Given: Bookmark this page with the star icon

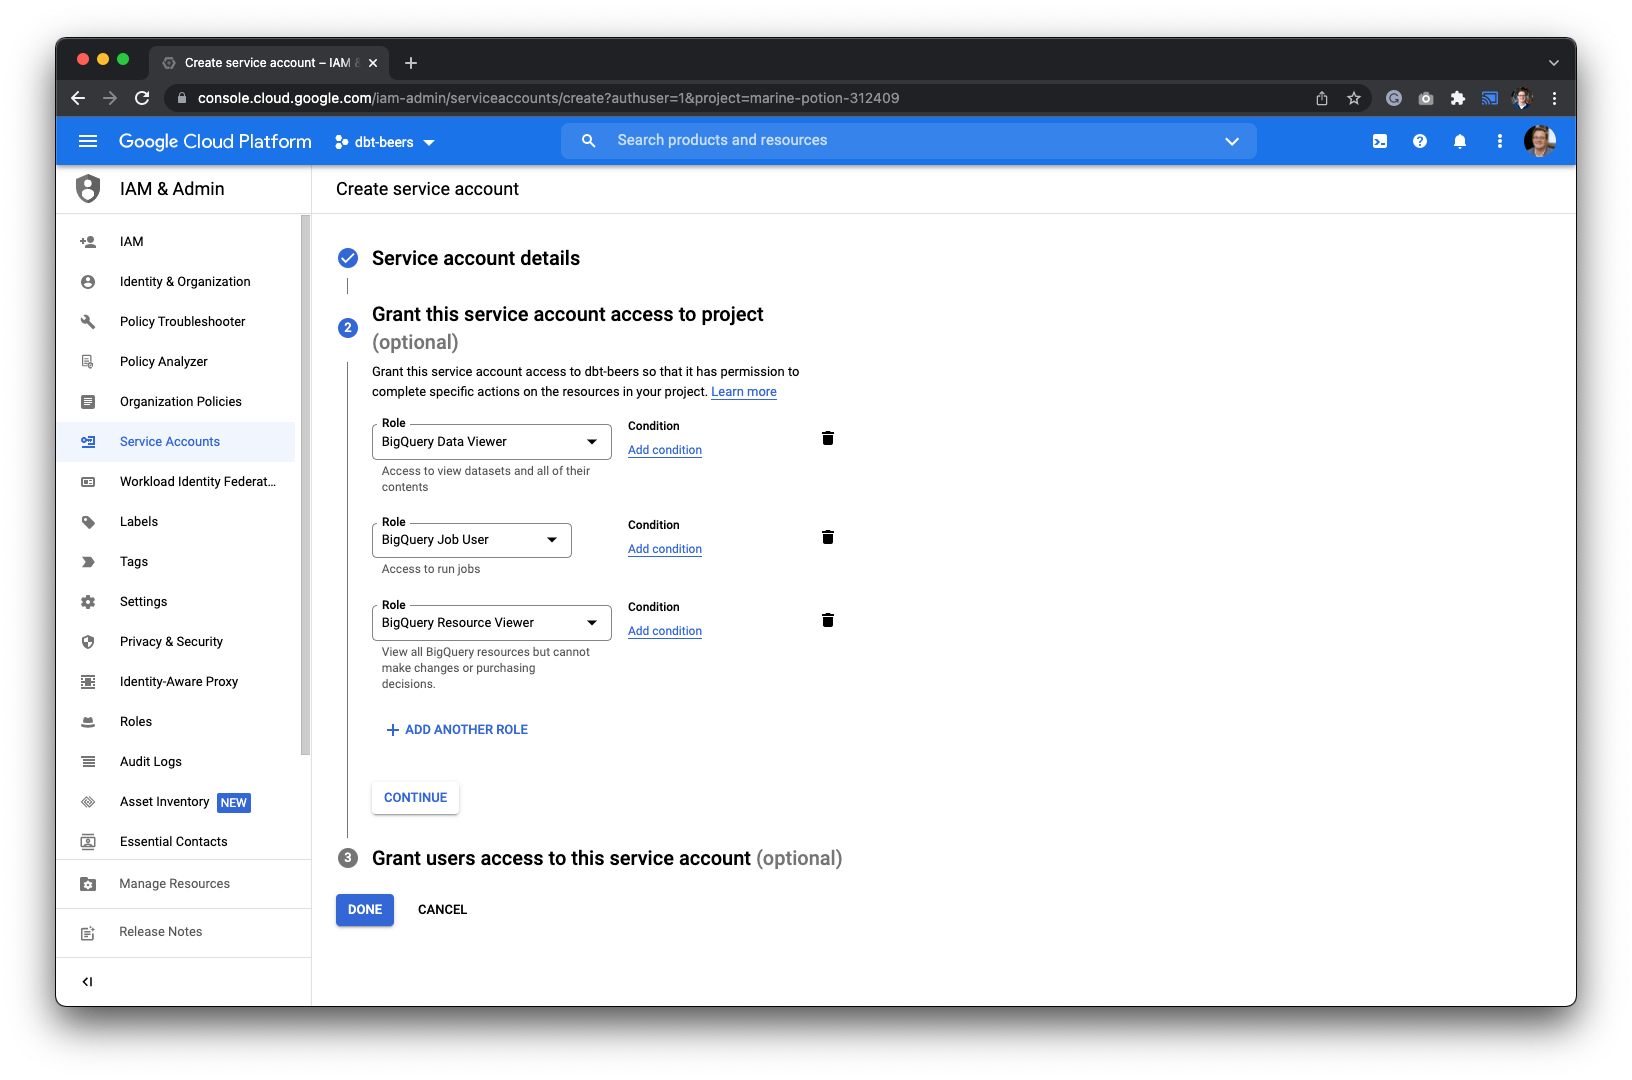Looking at the screenshot, I should (x=1354, y=98).
